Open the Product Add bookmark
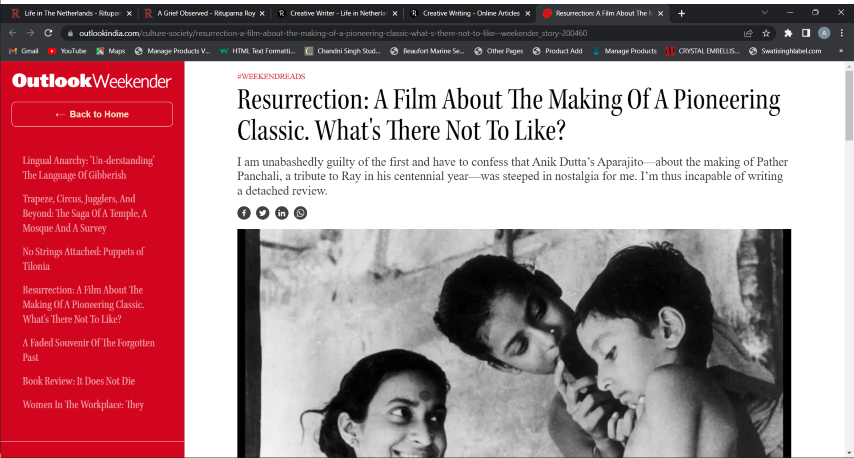Viewport: 854px width, 458px height. 557,51
